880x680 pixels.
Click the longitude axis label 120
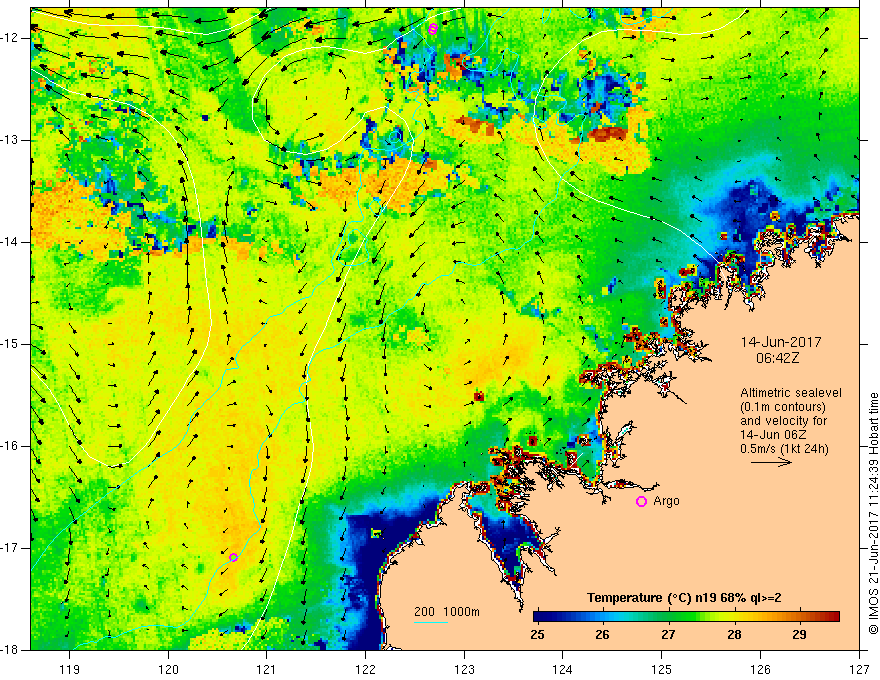click(x=168, y=669)
